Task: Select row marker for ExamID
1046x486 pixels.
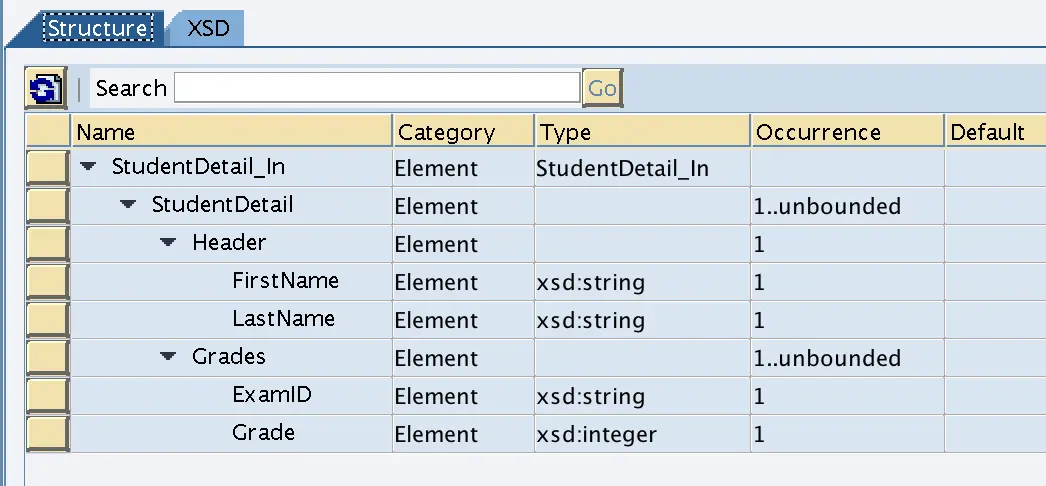Action: pyautogui.click(x=47, y=395)
